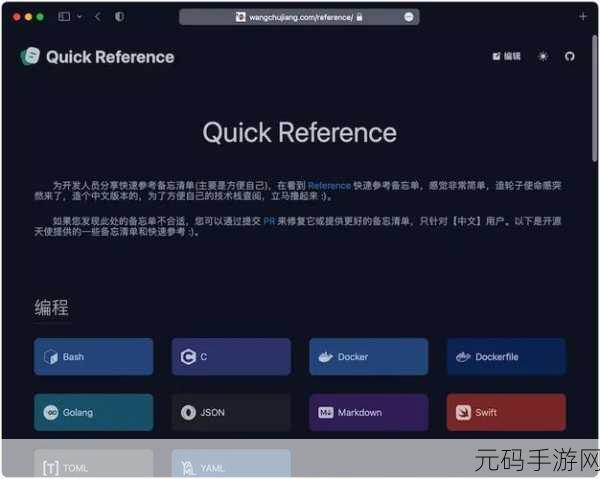Click the TOML [T] icon

[51, 468]
